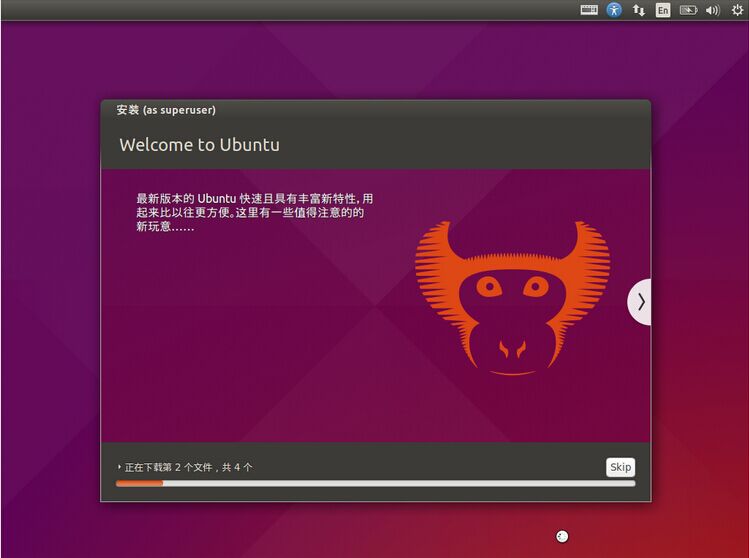Expand download details with the small triangle
749x558 pixels.
coord(119,467)
